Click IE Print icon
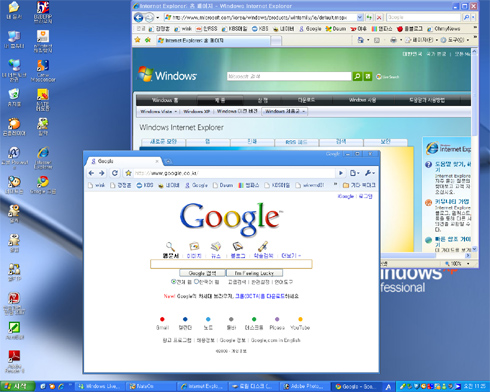Image resolution: width=490 pixels, height=392 pixels. (x=393, y=40)
